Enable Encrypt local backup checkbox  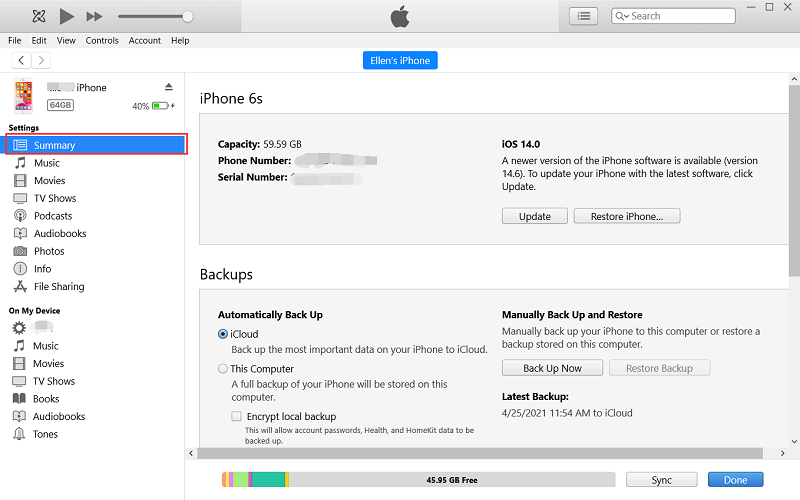[x=237, y=416]
